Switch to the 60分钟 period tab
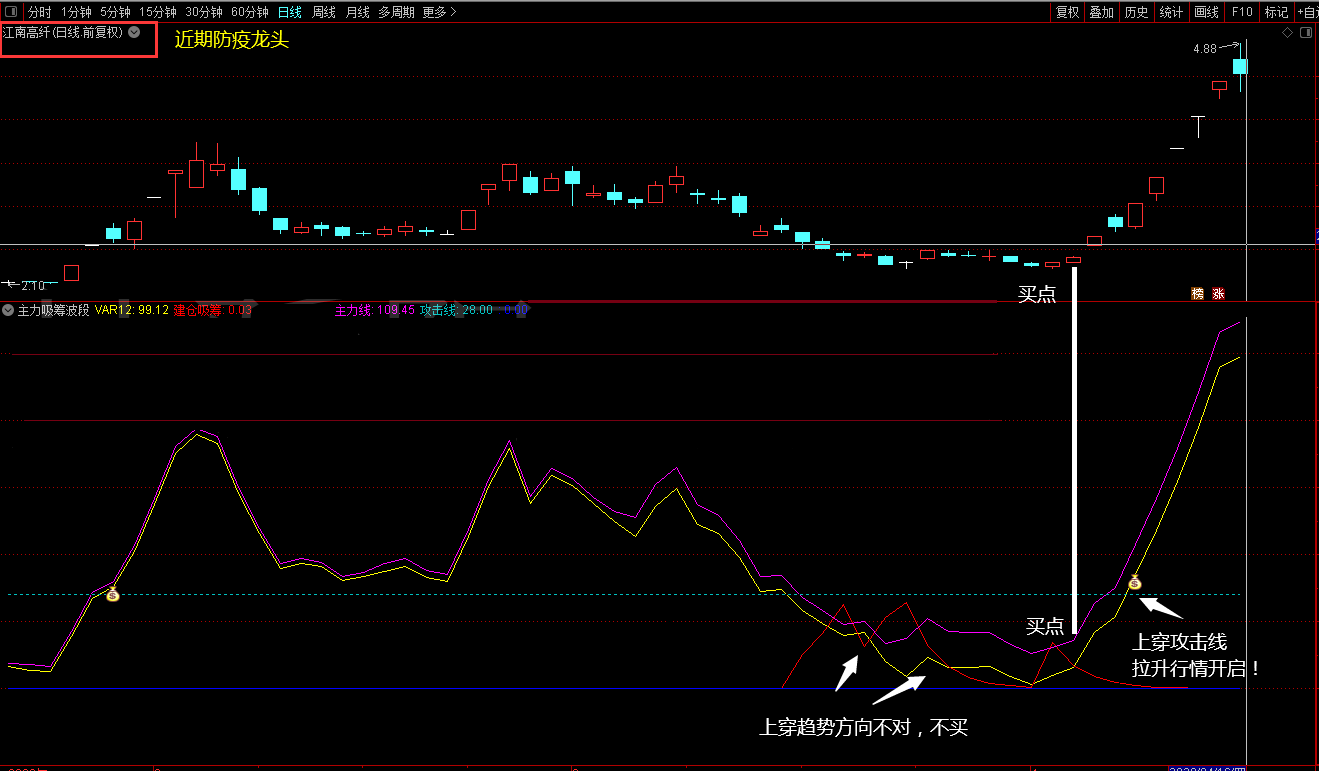This screenshot has width=1319, height=771. (249, 12)
